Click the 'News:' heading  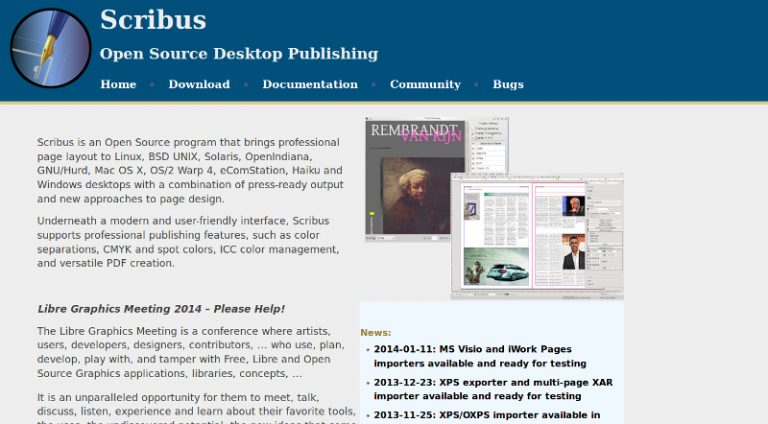click(376, 332)
